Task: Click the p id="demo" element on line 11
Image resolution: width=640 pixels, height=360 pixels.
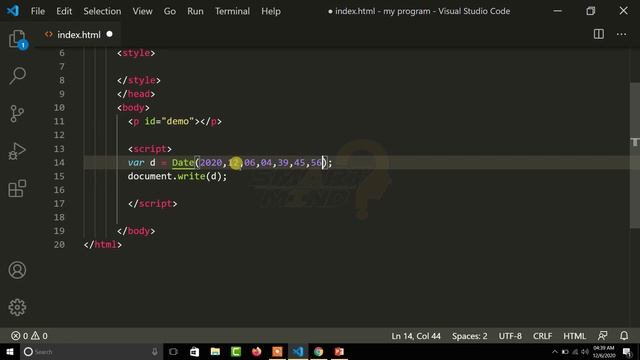Action: click(x=175, y=122)
